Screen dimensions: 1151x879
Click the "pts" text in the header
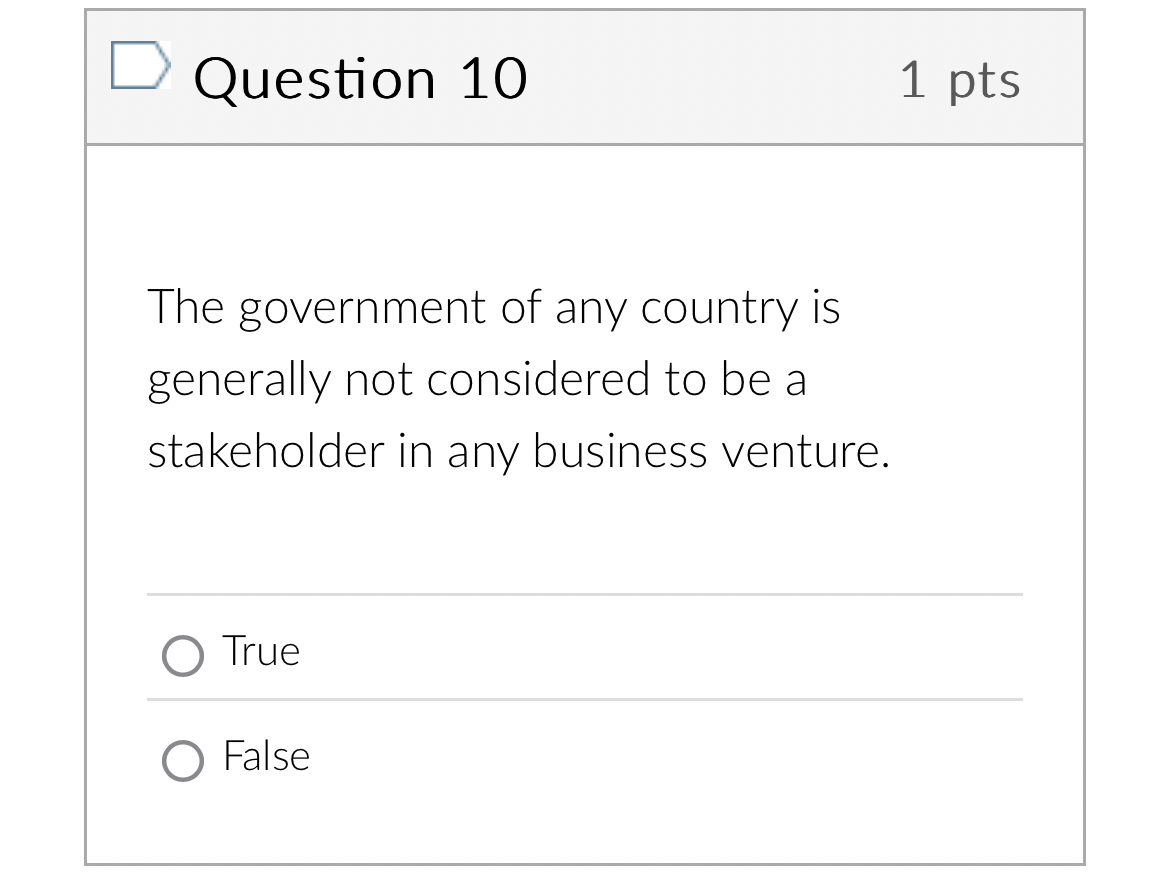point(984,82)
